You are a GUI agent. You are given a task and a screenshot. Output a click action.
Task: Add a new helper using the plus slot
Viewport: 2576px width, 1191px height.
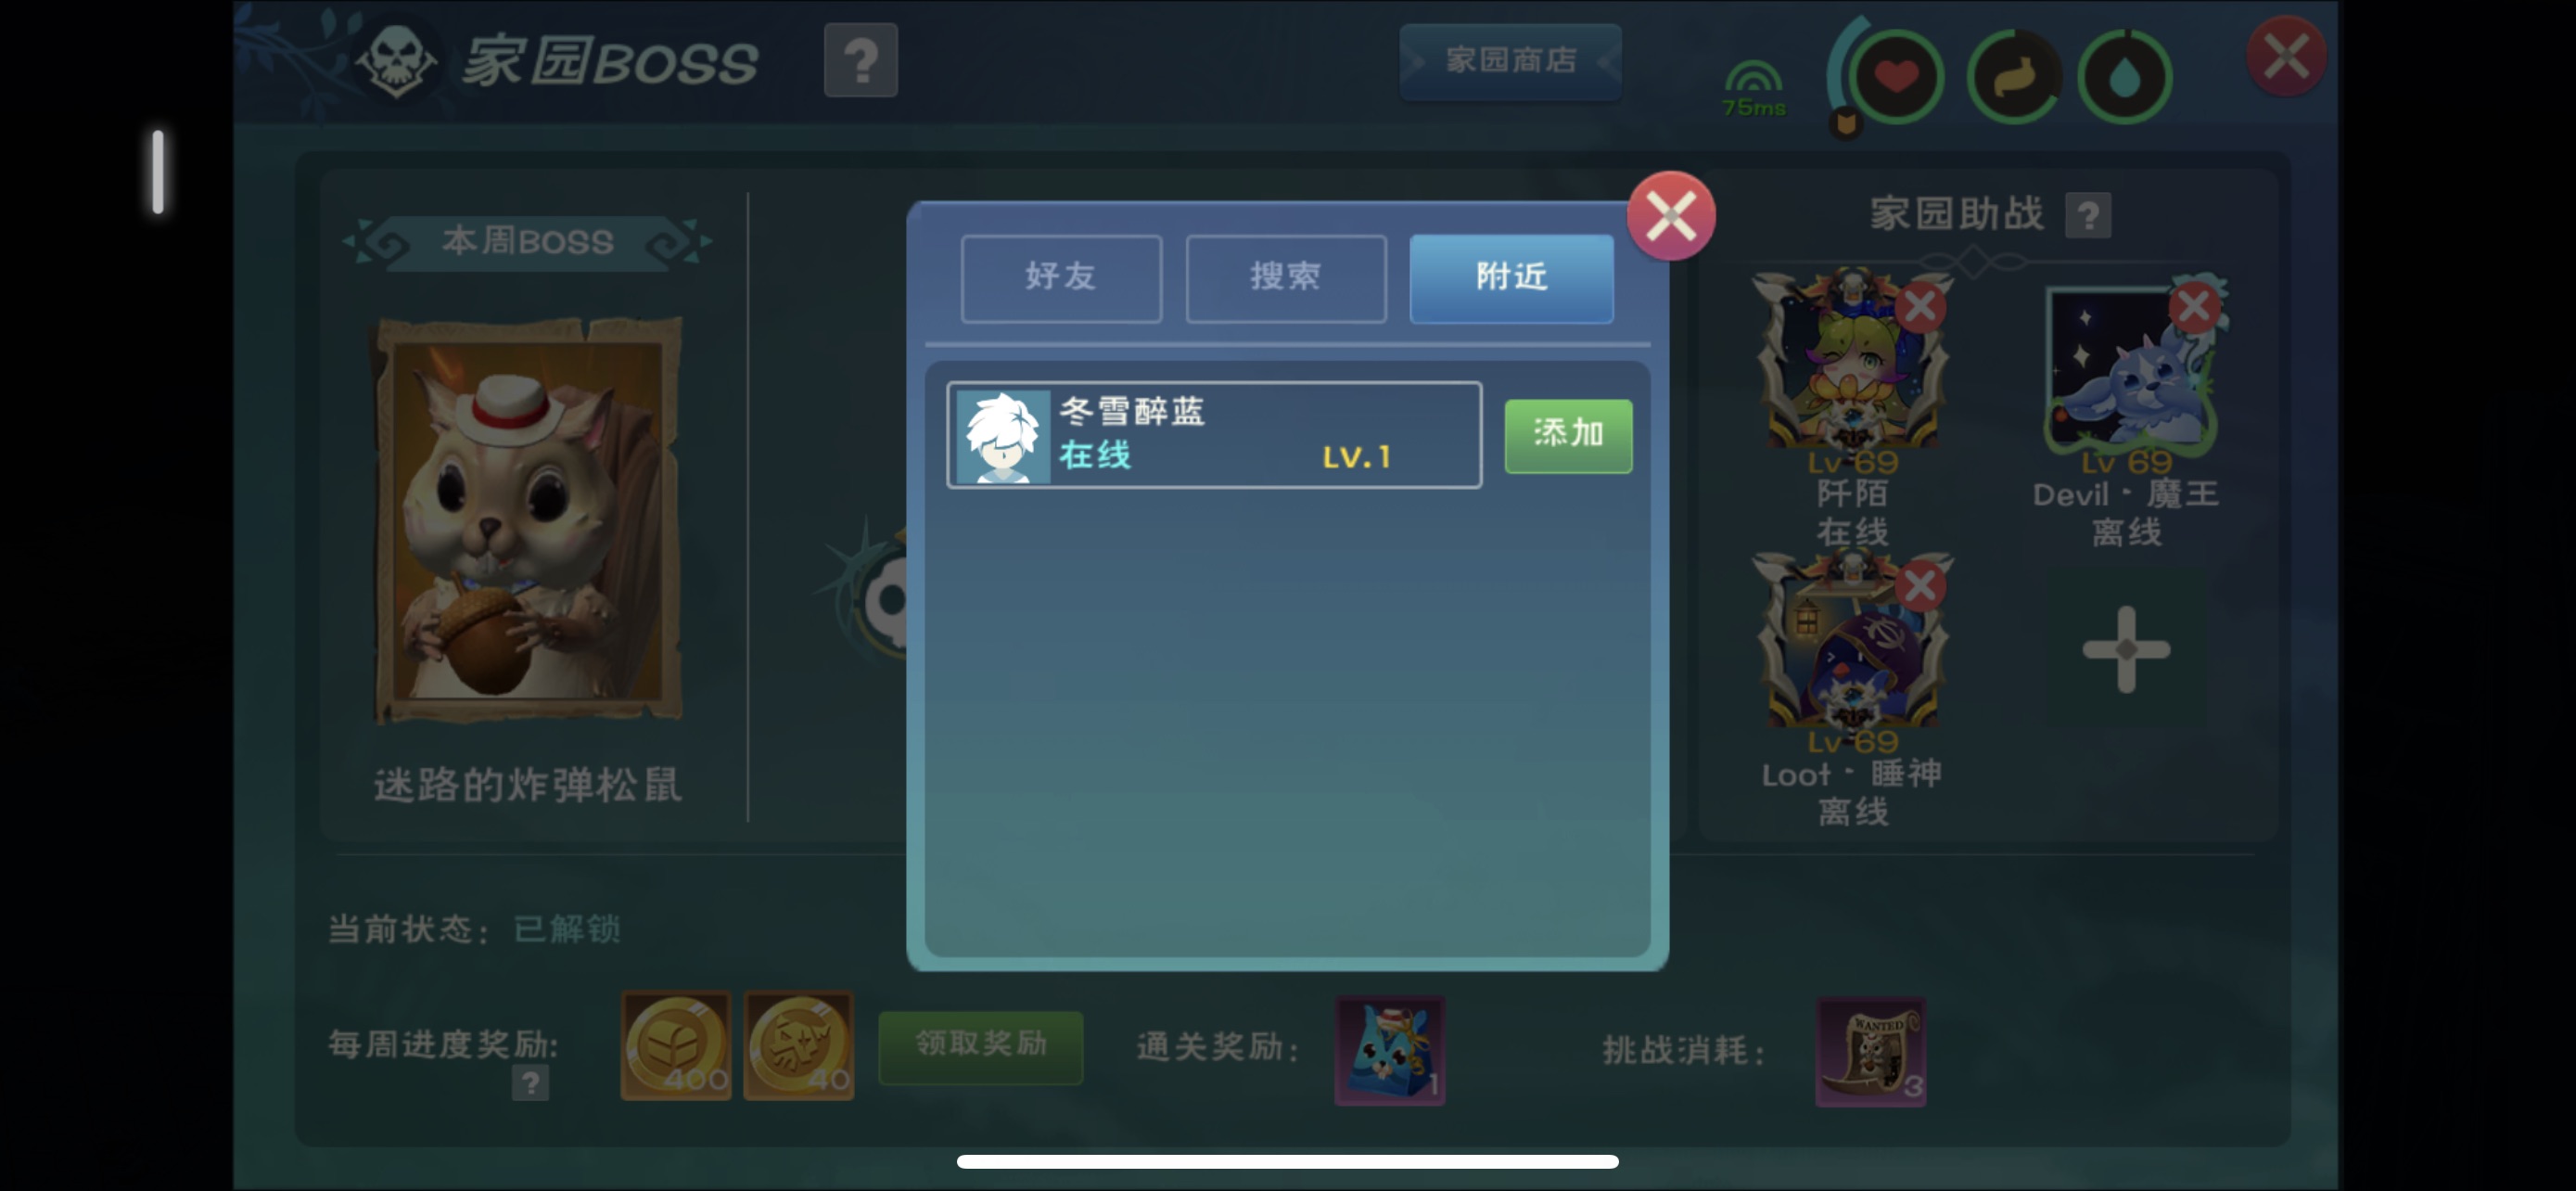point(2126,649)
